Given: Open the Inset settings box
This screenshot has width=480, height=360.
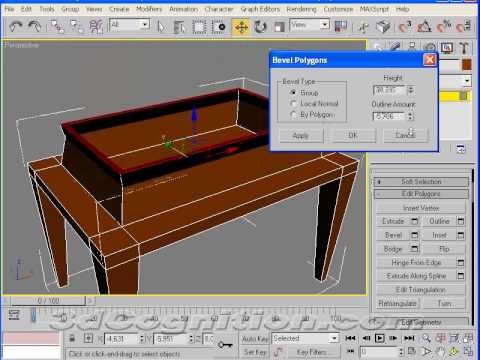Looking at the screenshot, I should [461, 235].
